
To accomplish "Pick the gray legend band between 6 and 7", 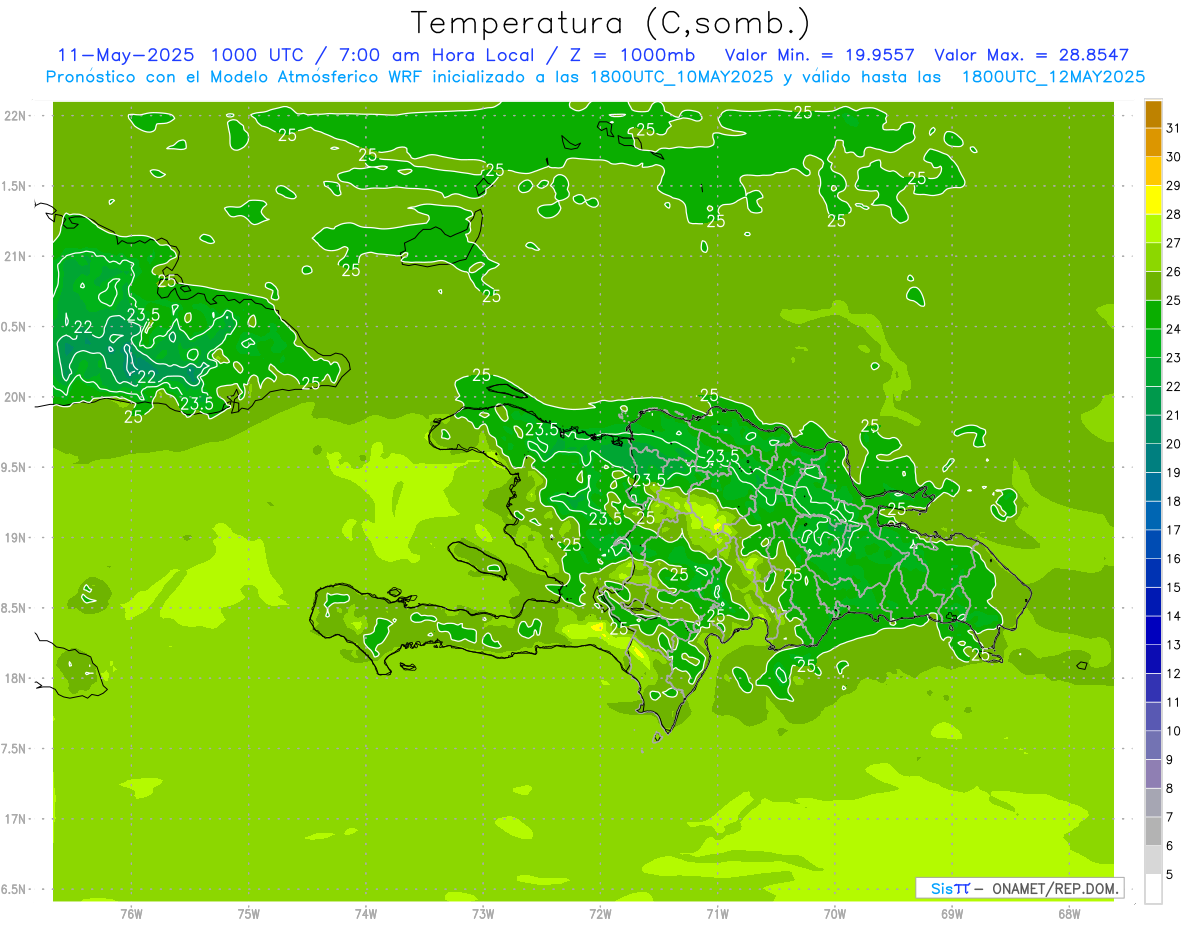I will [x=1153, y=832].
